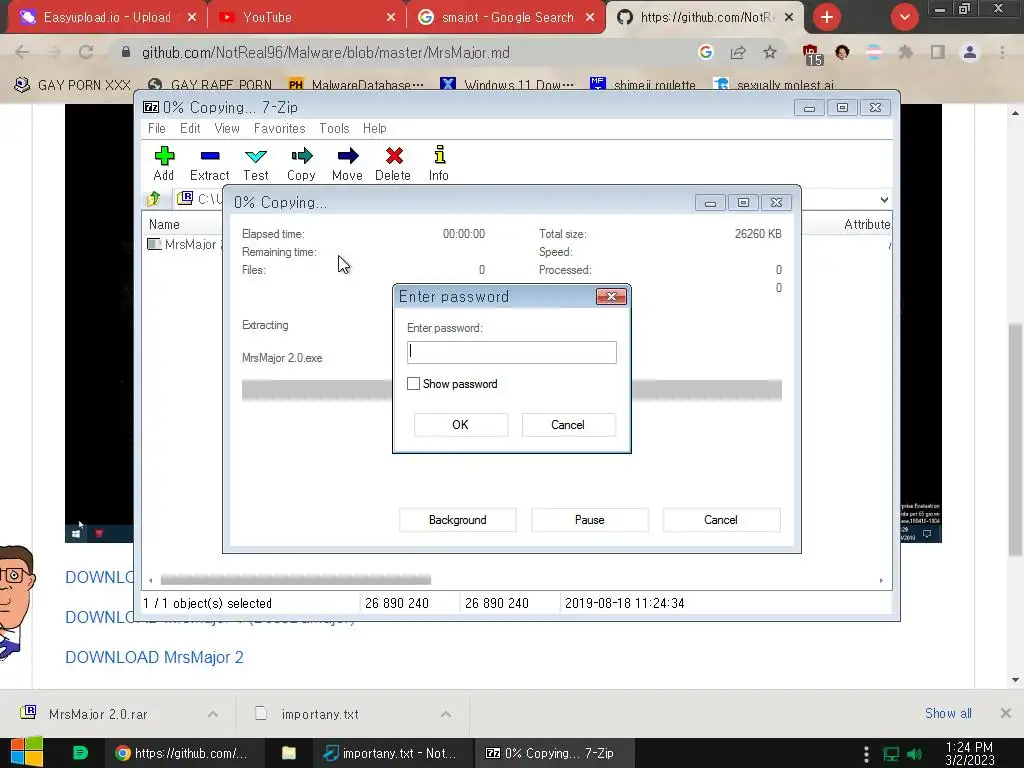Screen dimensions: 1024x768
Task: Open the browser three-dot menu
Action: point(1002,52)
